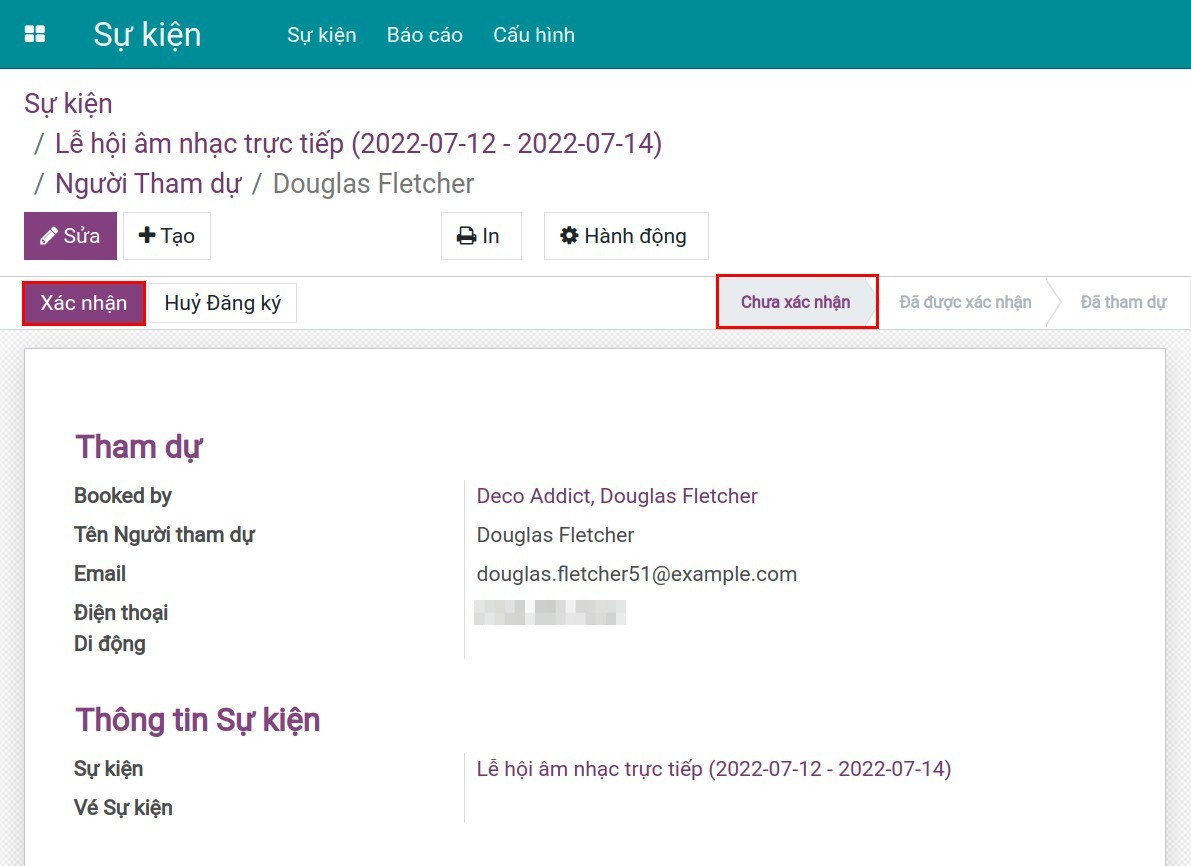This screenshot has width=1191, height=866.
Task: Click the plus icon on Tạo button
Action: pyautogui.click(x=147, y=236)
